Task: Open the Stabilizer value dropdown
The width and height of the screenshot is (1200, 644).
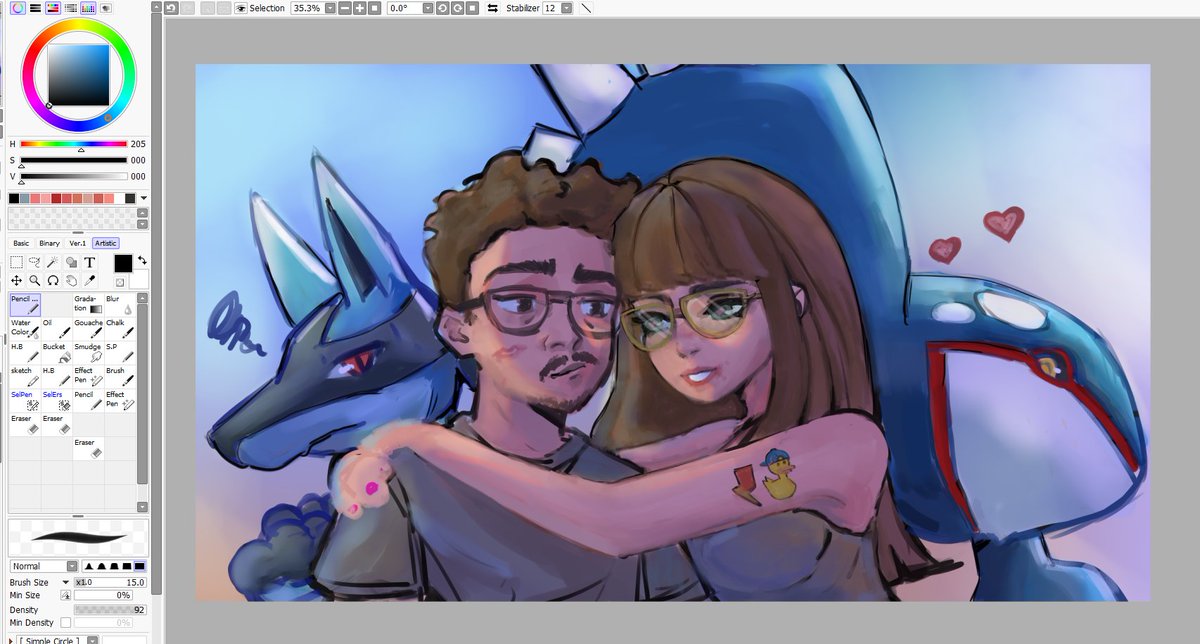Action: click(x=567, y=8)
